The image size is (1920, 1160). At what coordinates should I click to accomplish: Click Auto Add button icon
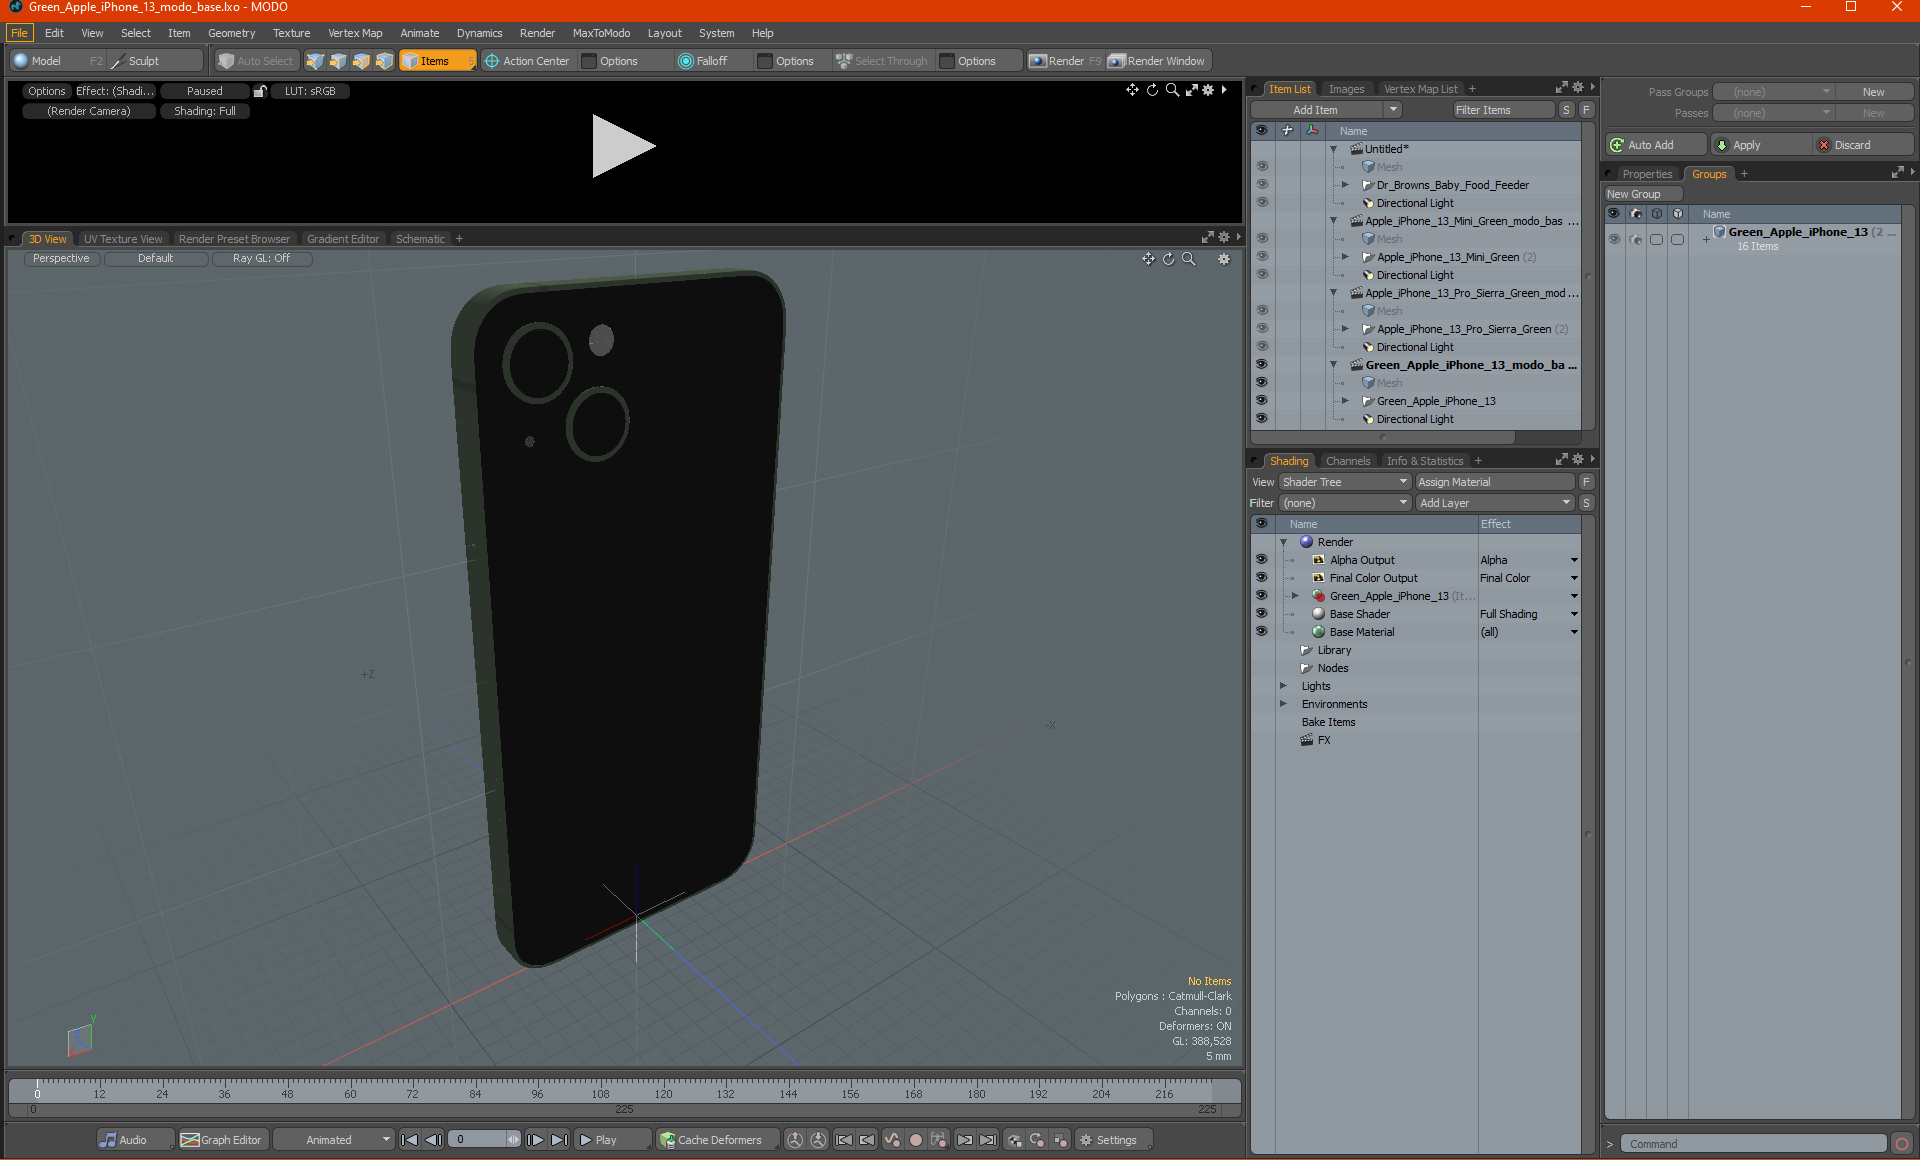pyautogui.click(x=1617, y=145)
